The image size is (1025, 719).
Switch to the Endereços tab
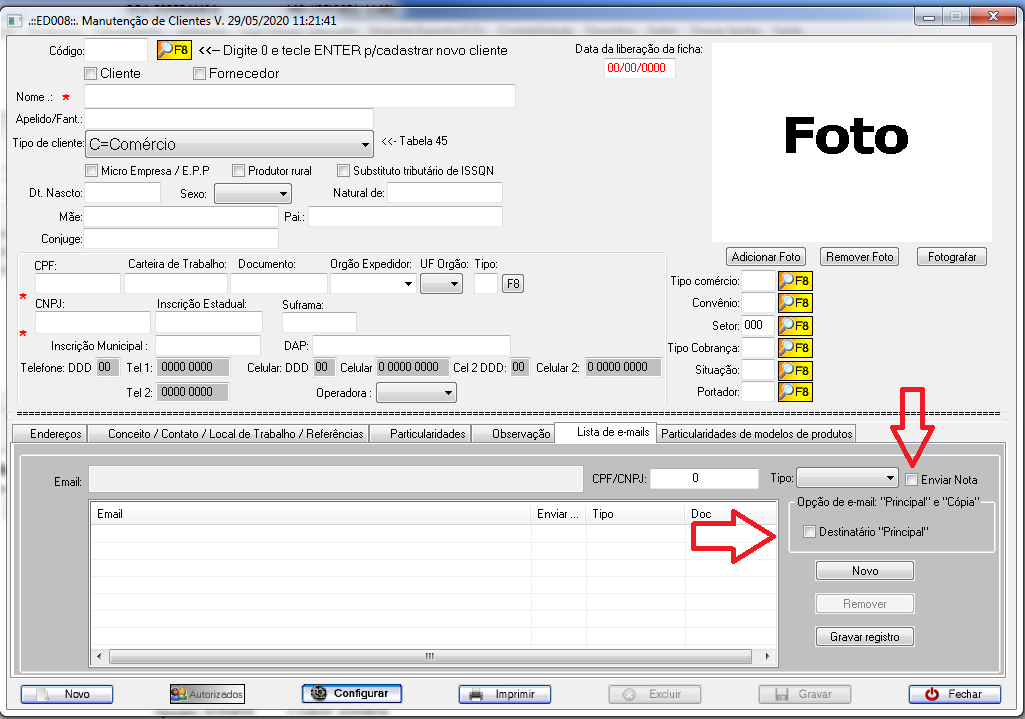[x=49, y=434]
